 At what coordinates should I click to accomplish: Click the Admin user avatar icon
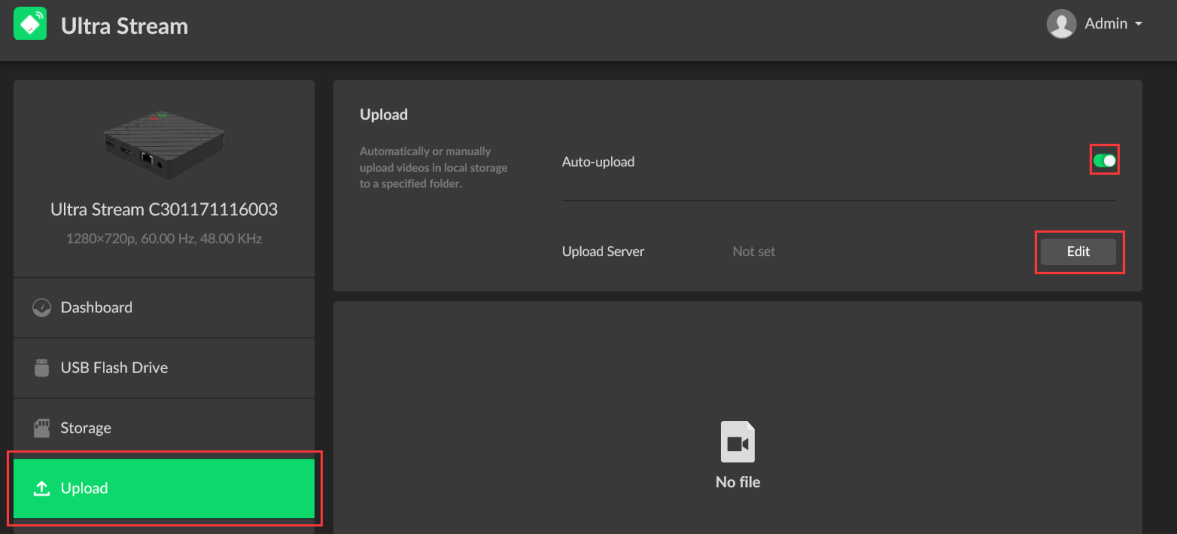tap(1061, 24)
